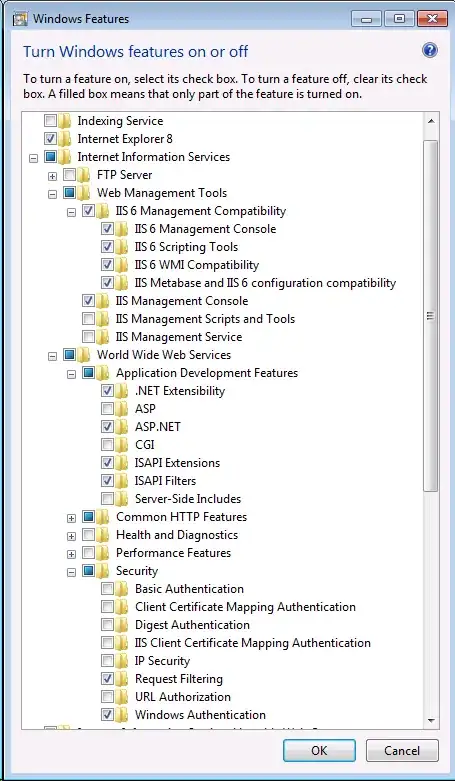The image size is (455, 781).
Task: Check the FTP Server checkbox
Action: pyautogui.click(x=70, y=175)
